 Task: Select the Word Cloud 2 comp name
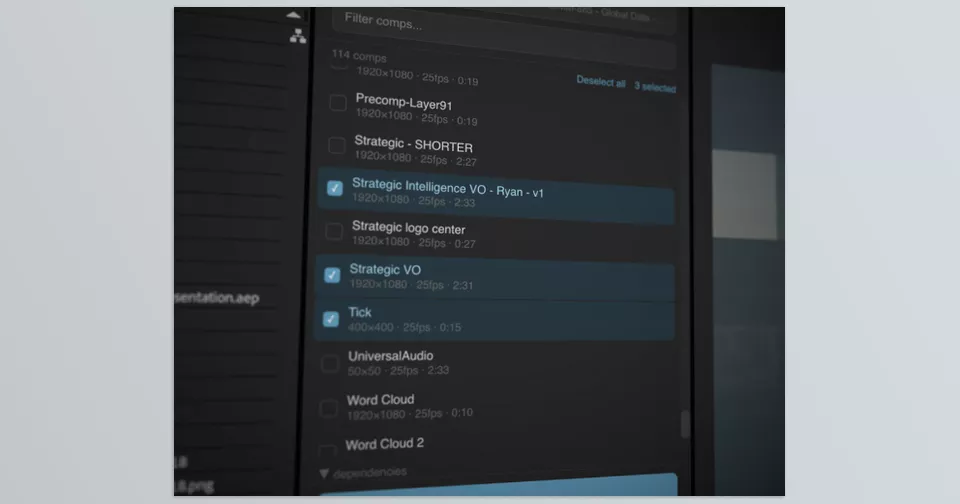coord(384,444)
